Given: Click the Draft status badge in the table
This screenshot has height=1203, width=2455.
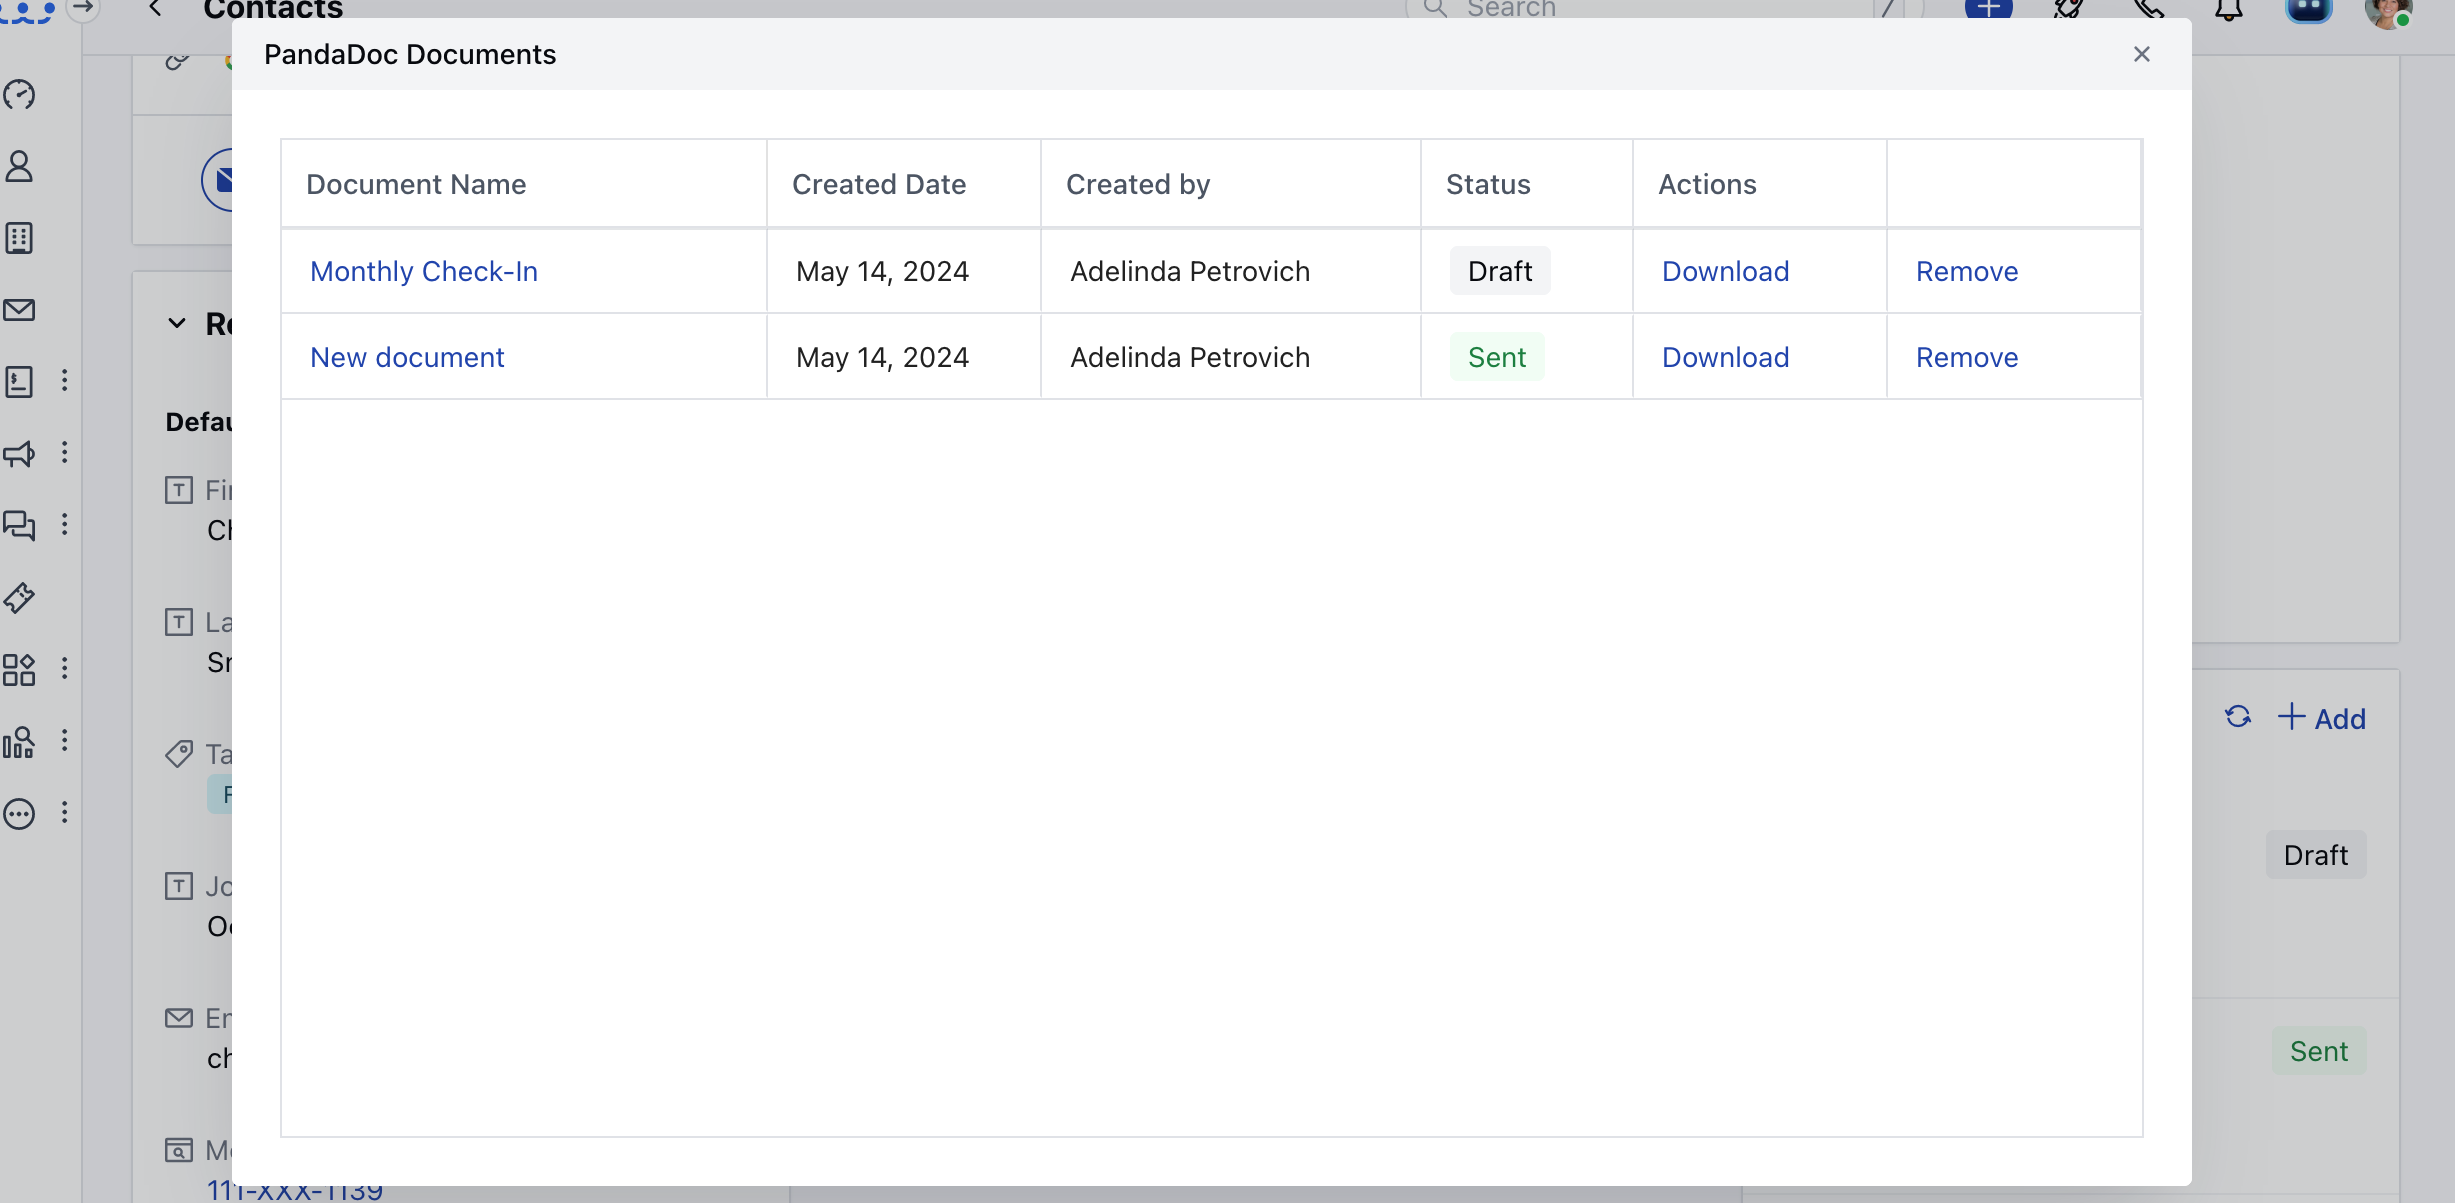Looking at the screenshot, I should coord(1500,271).
